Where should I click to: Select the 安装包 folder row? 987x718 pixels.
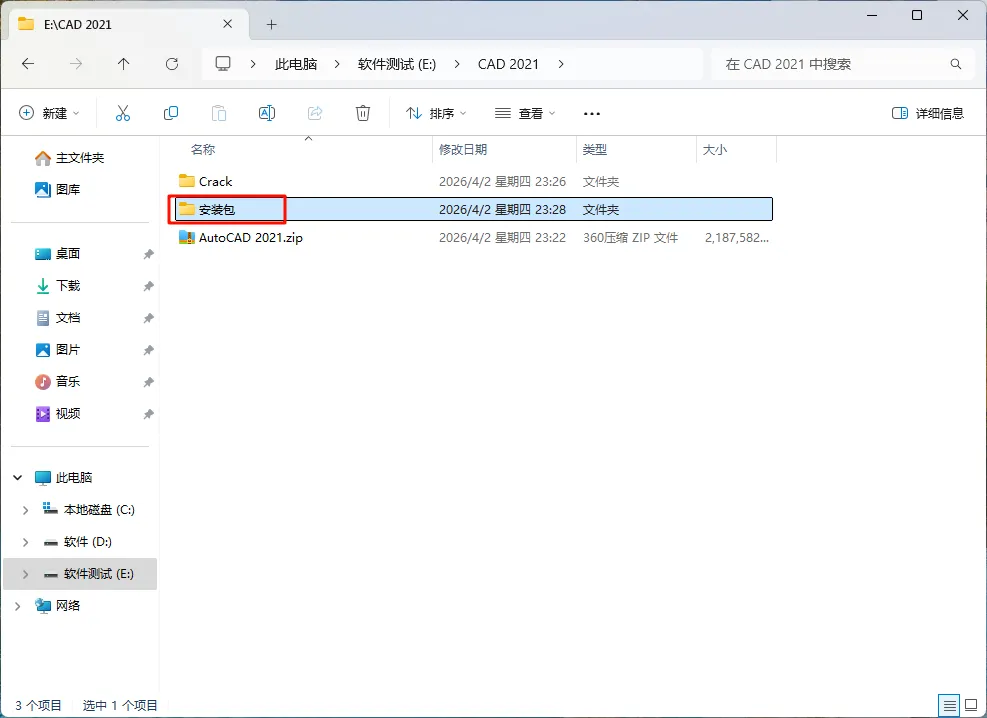[474, 210]
